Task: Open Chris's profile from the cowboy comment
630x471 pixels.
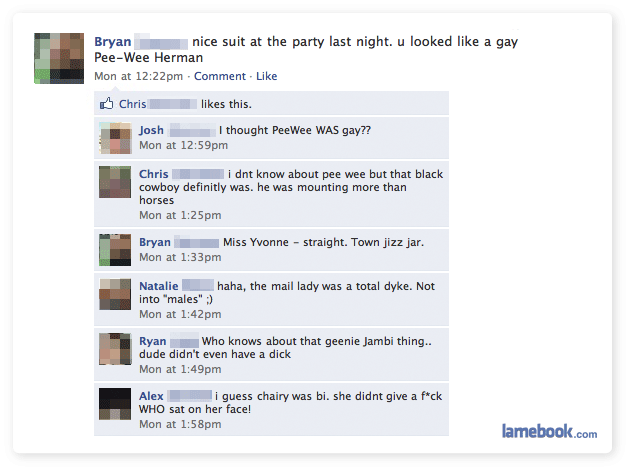Action: coord(153,174)
